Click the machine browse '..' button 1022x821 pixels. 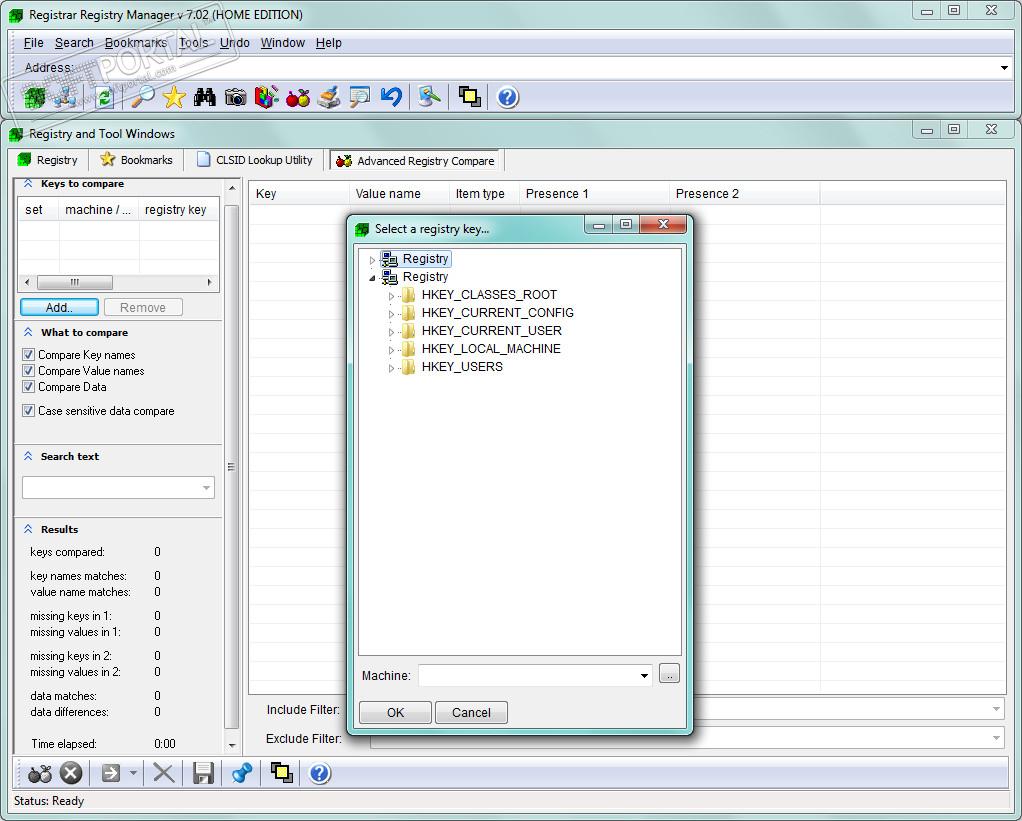[x=669, y=674]
